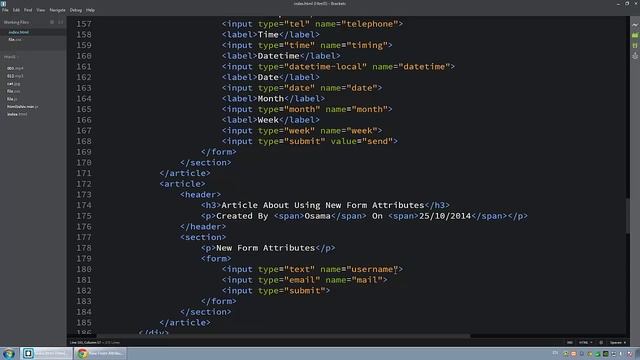
Task: Click 'New Form Attributes' paragraph text
Action: 265,248
